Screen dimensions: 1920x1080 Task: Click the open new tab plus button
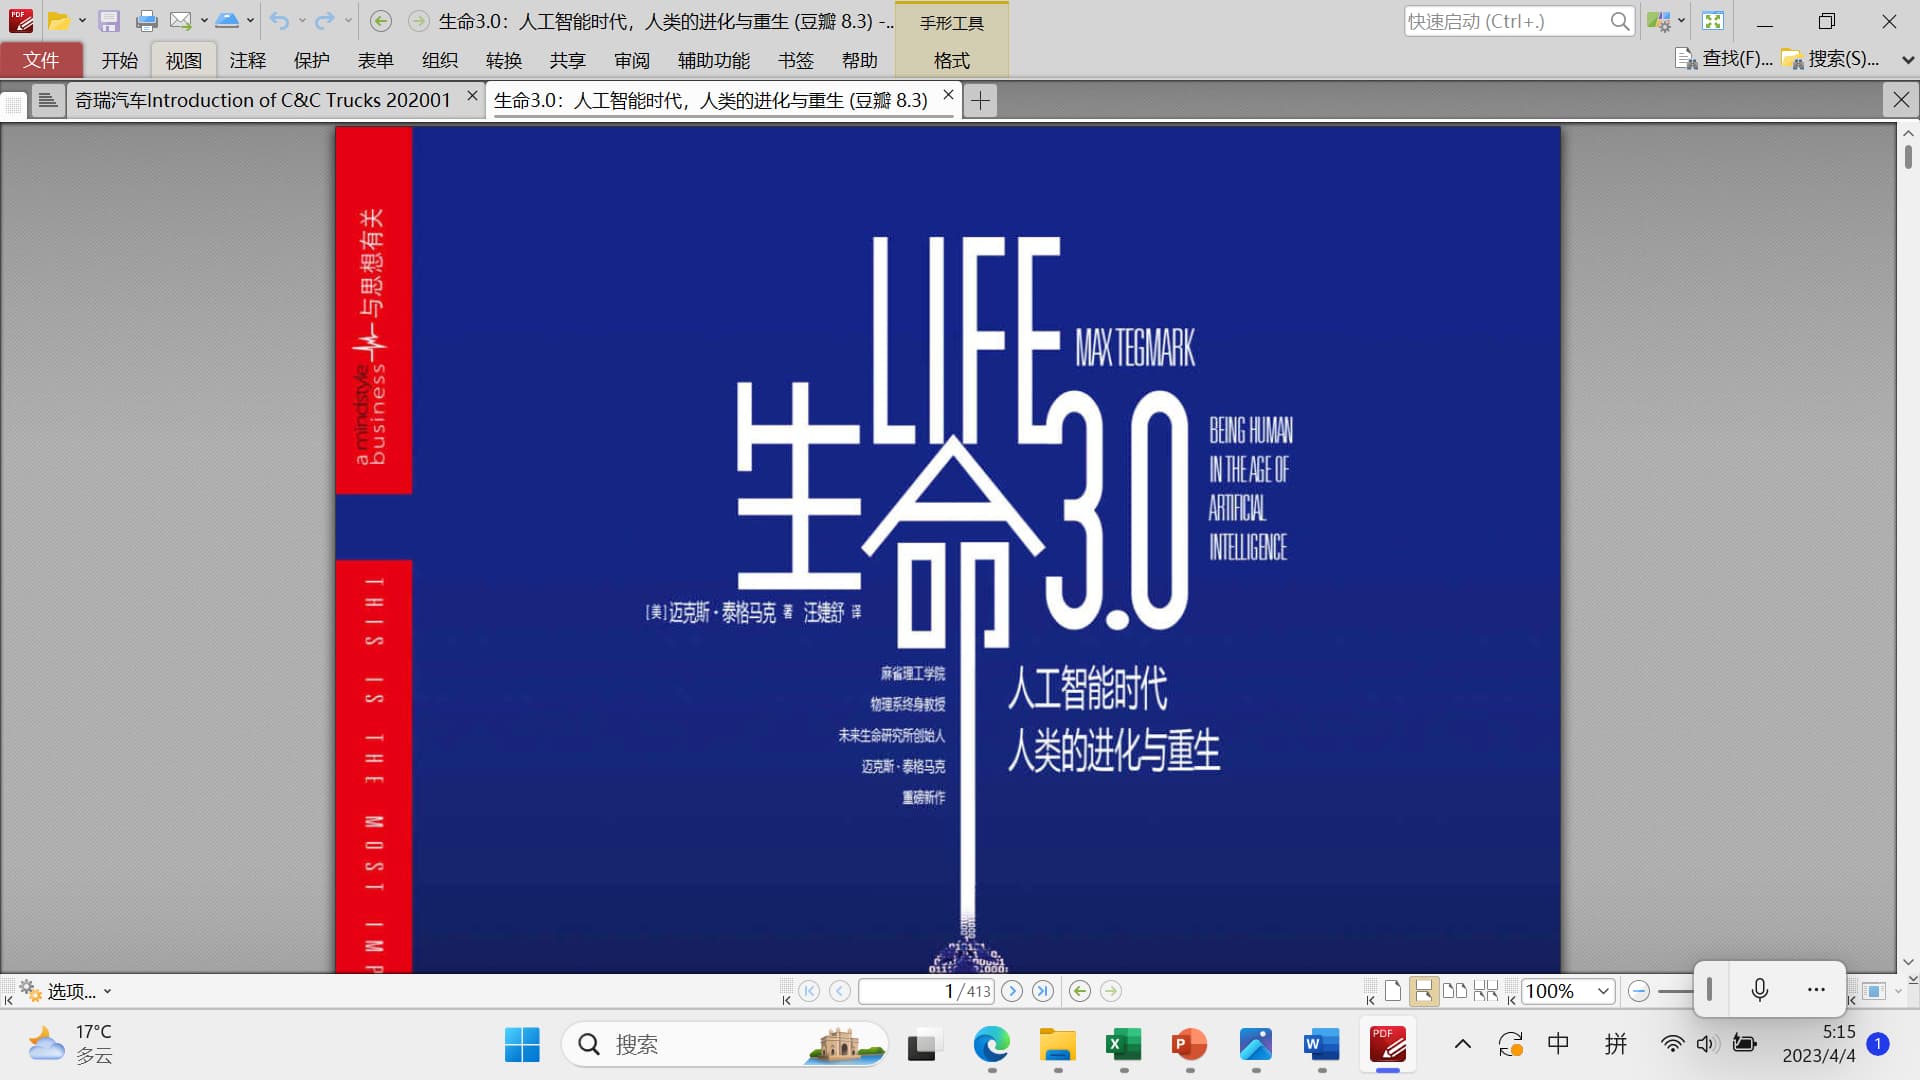pos(980,100)
